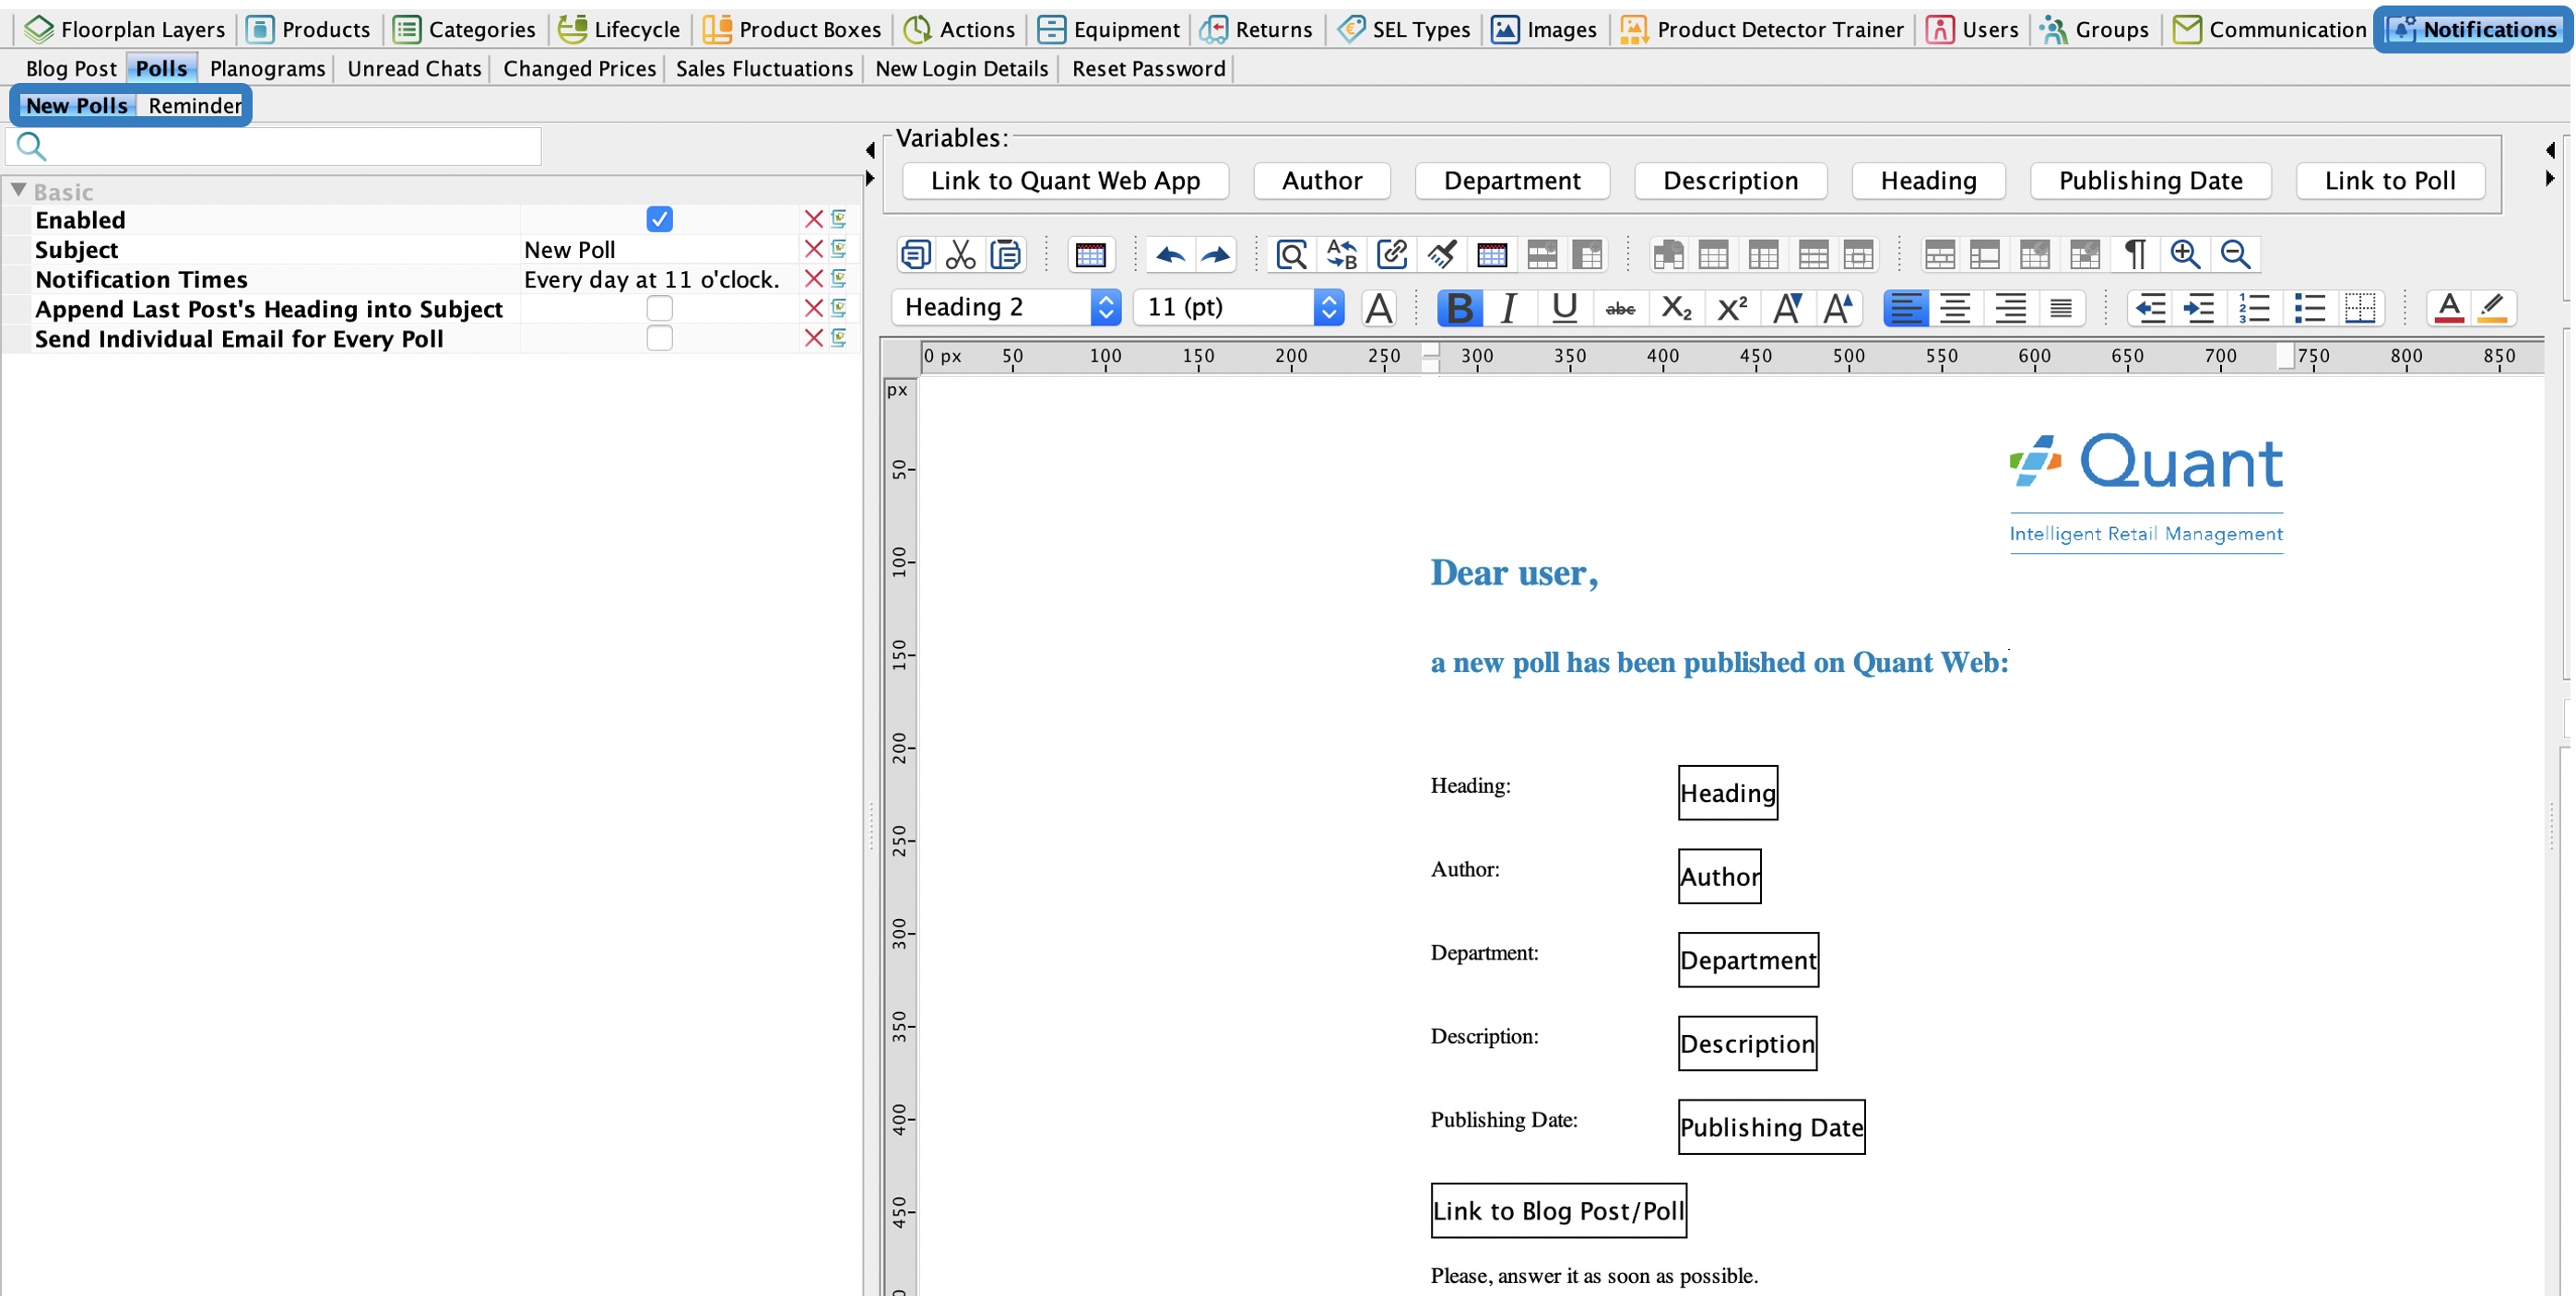Click the search field in the settings panel
Viewport: 2576px width, 1296px height.
(275, 147)
